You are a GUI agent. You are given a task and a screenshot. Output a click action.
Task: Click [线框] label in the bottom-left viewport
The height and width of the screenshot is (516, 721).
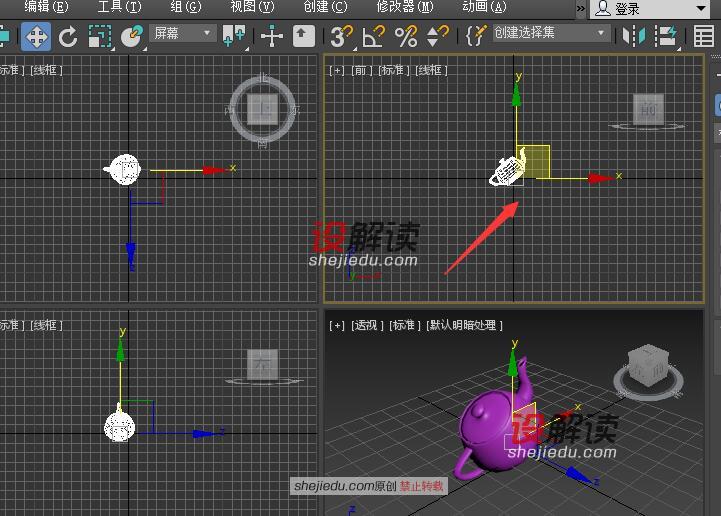46,326
